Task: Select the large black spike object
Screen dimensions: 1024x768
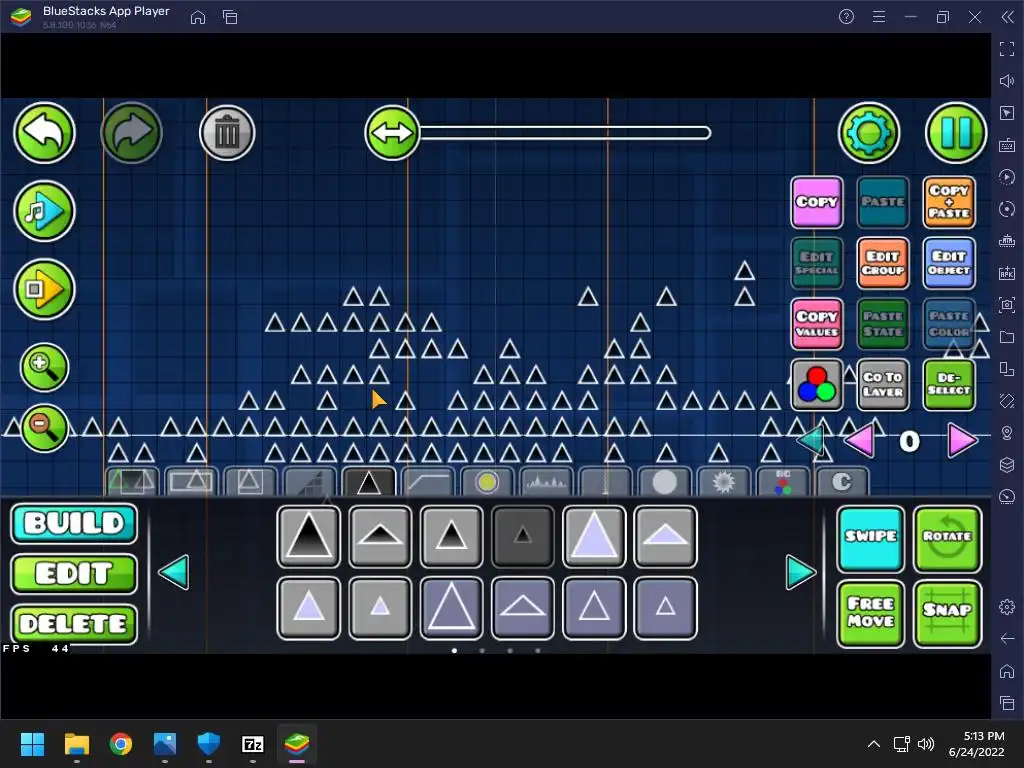Action: pos(309,536)
